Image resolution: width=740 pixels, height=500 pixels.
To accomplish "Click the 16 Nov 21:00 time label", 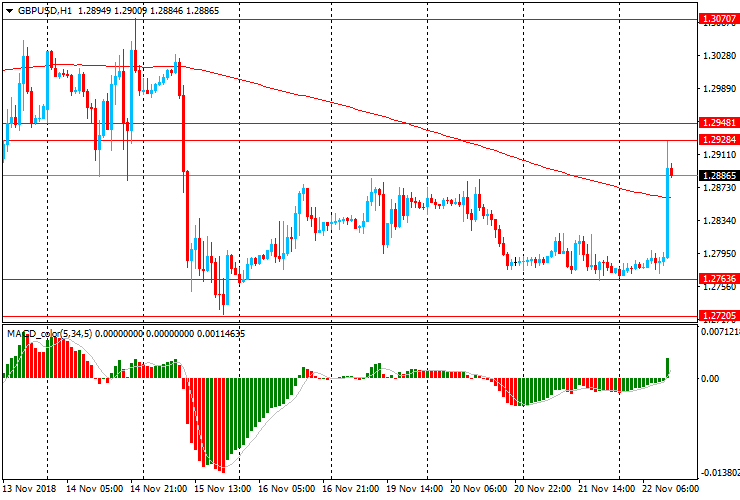I will tap(350, 489).
